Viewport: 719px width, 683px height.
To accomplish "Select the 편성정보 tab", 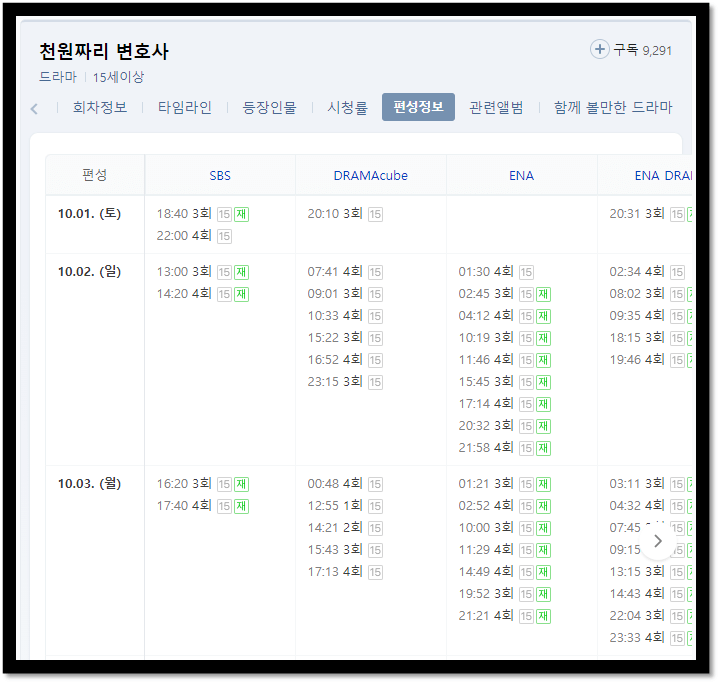I will coord(418,107).
